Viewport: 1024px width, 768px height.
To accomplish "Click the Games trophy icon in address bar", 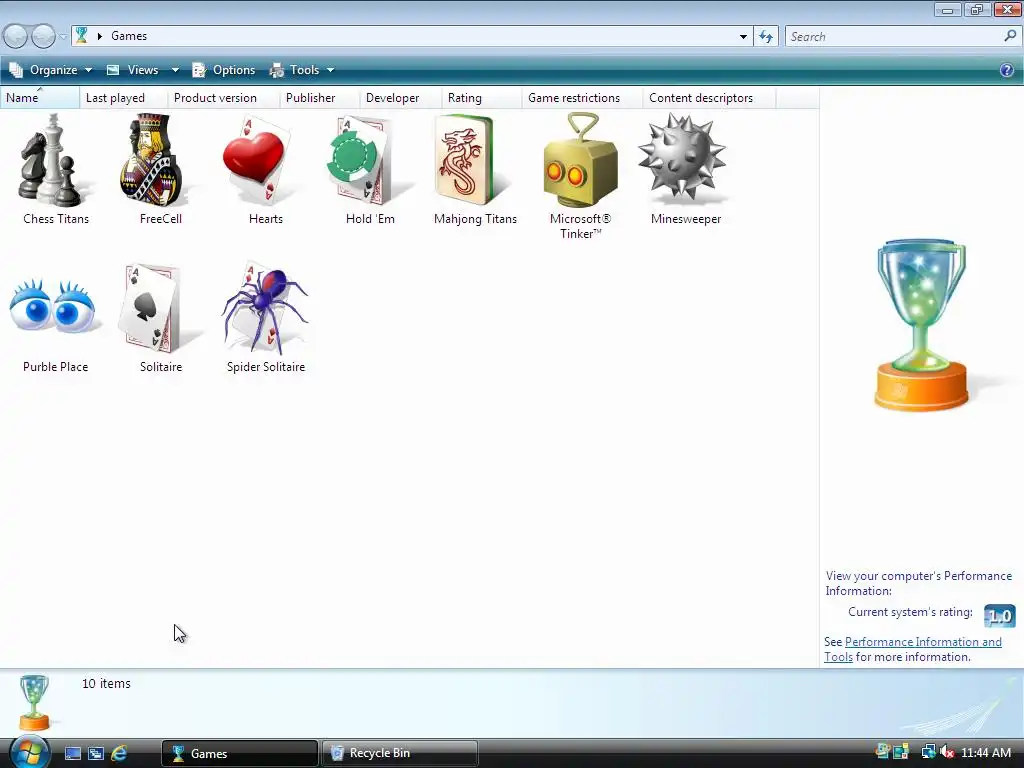I will pos(82,35).
